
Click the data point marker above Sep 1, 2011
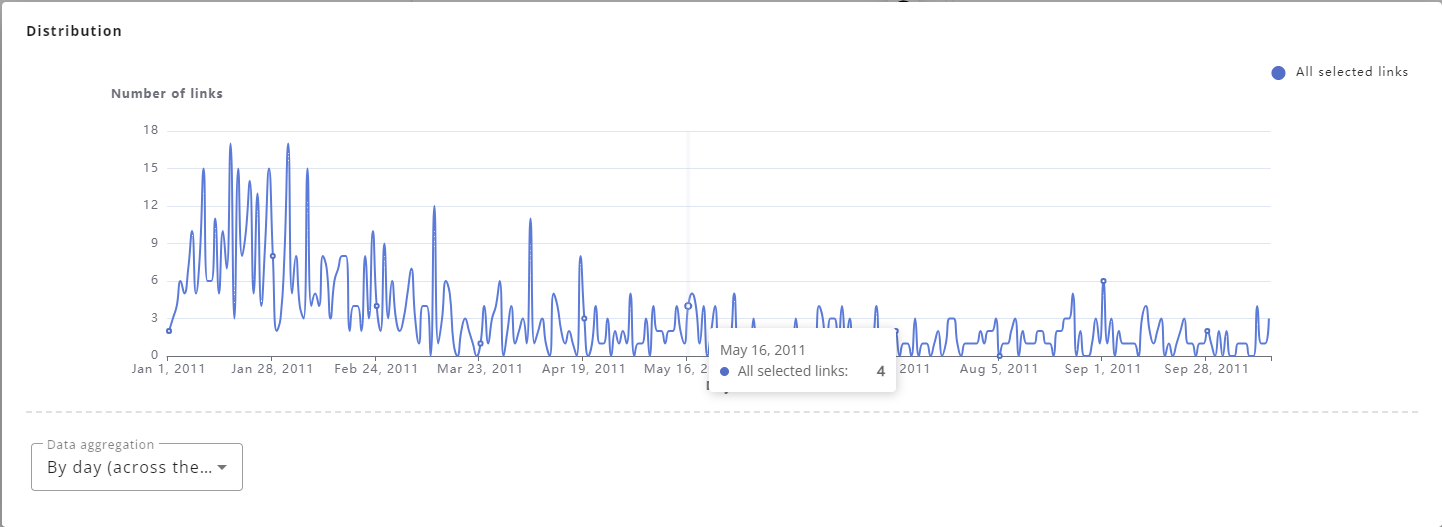1103,281
